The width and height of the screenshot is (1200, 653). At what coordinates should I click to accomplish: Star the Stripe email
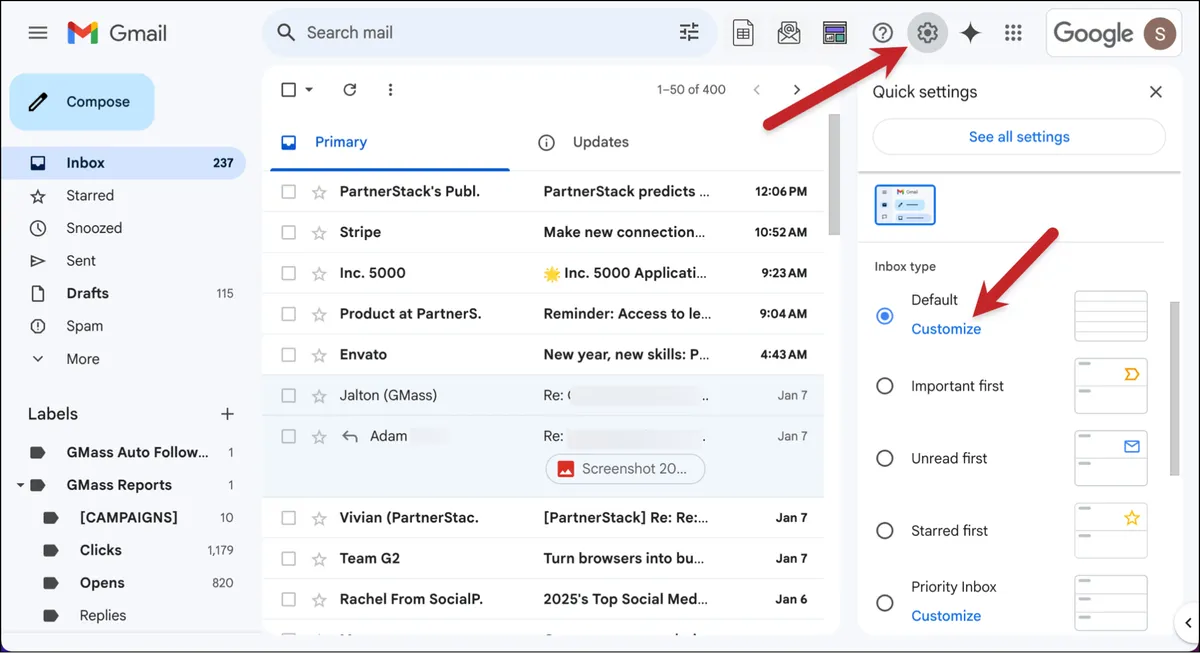(x=319, y=232)
